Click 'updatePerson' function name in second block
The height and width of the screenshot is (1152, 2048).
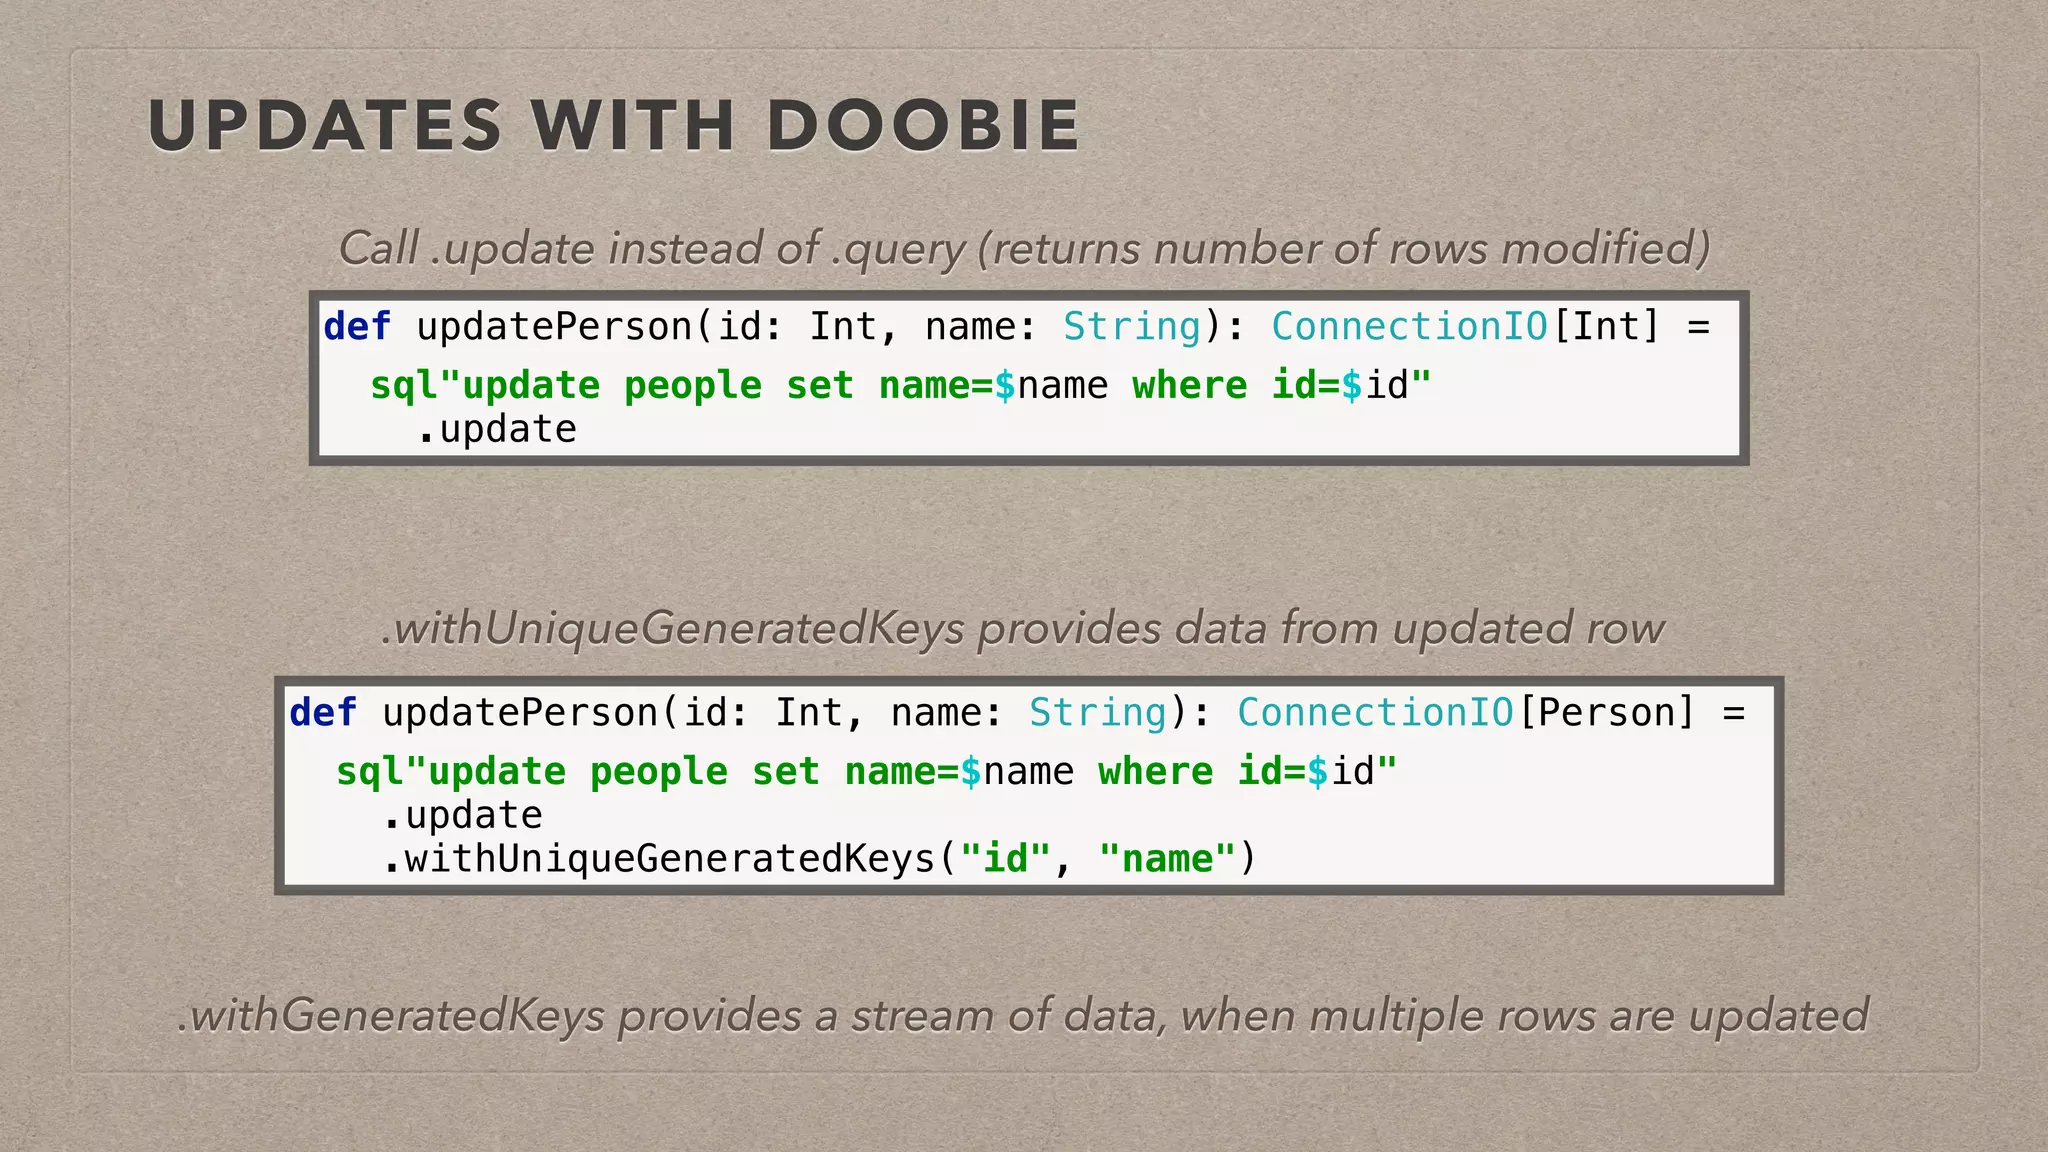[520, 713]
